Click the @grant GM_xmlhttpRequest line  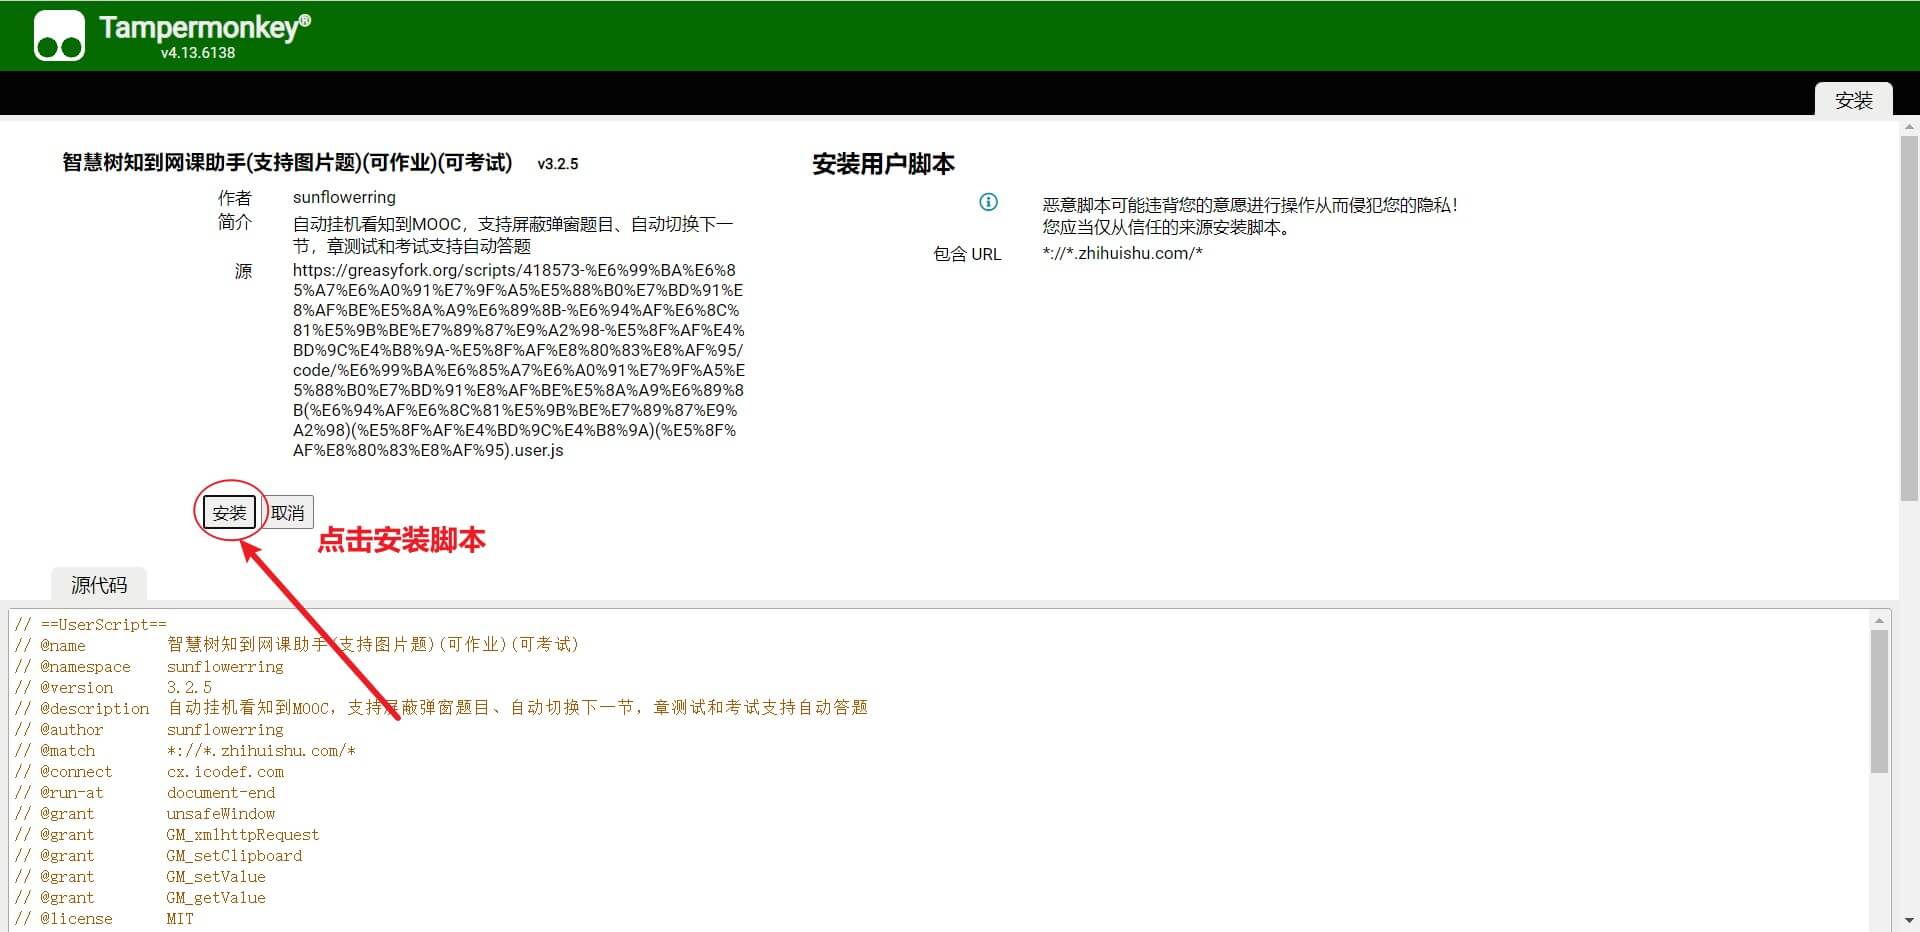click(167, 834)
